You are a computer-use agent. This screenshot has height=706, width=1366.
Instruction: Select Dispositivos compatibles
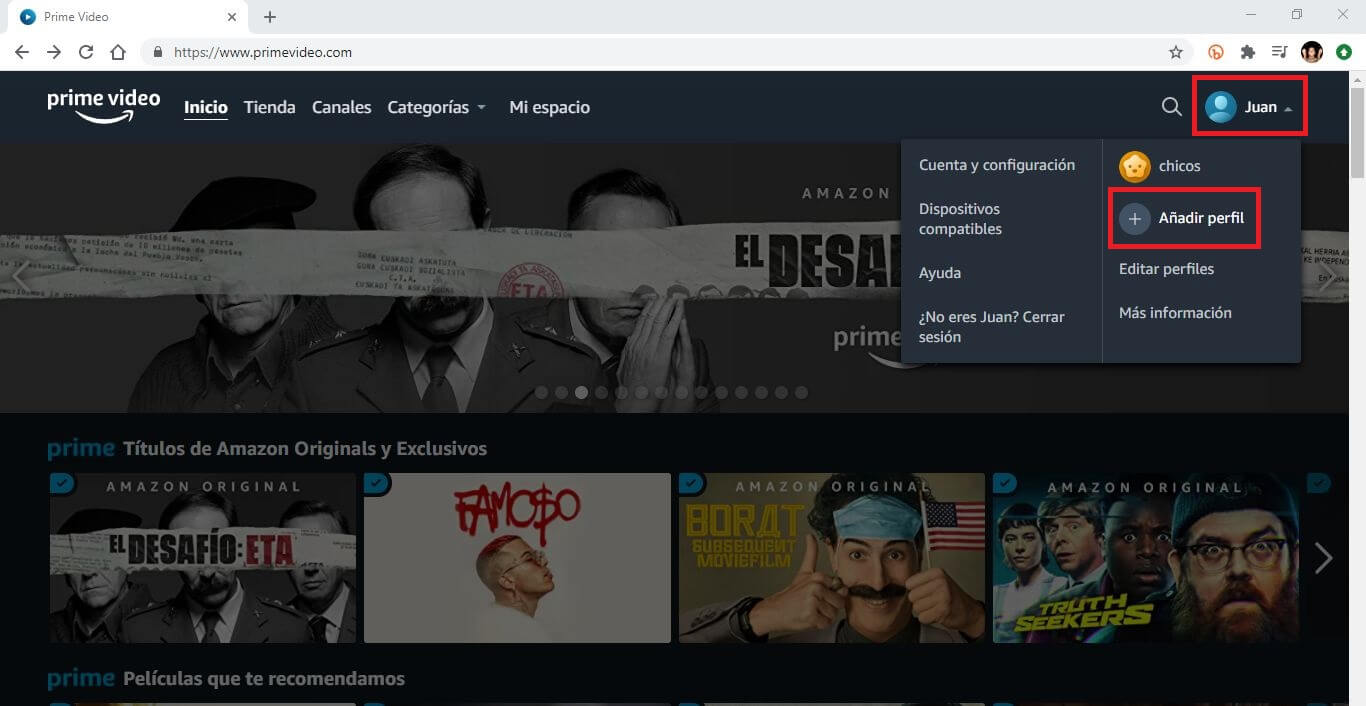(960, 219)
